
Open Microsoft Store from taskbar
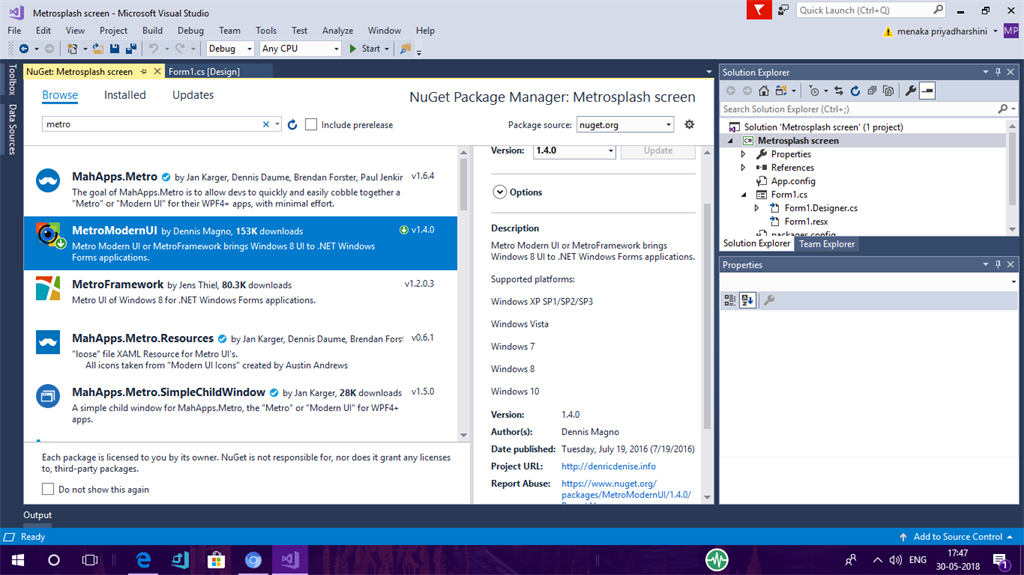(x=216, y=560)
